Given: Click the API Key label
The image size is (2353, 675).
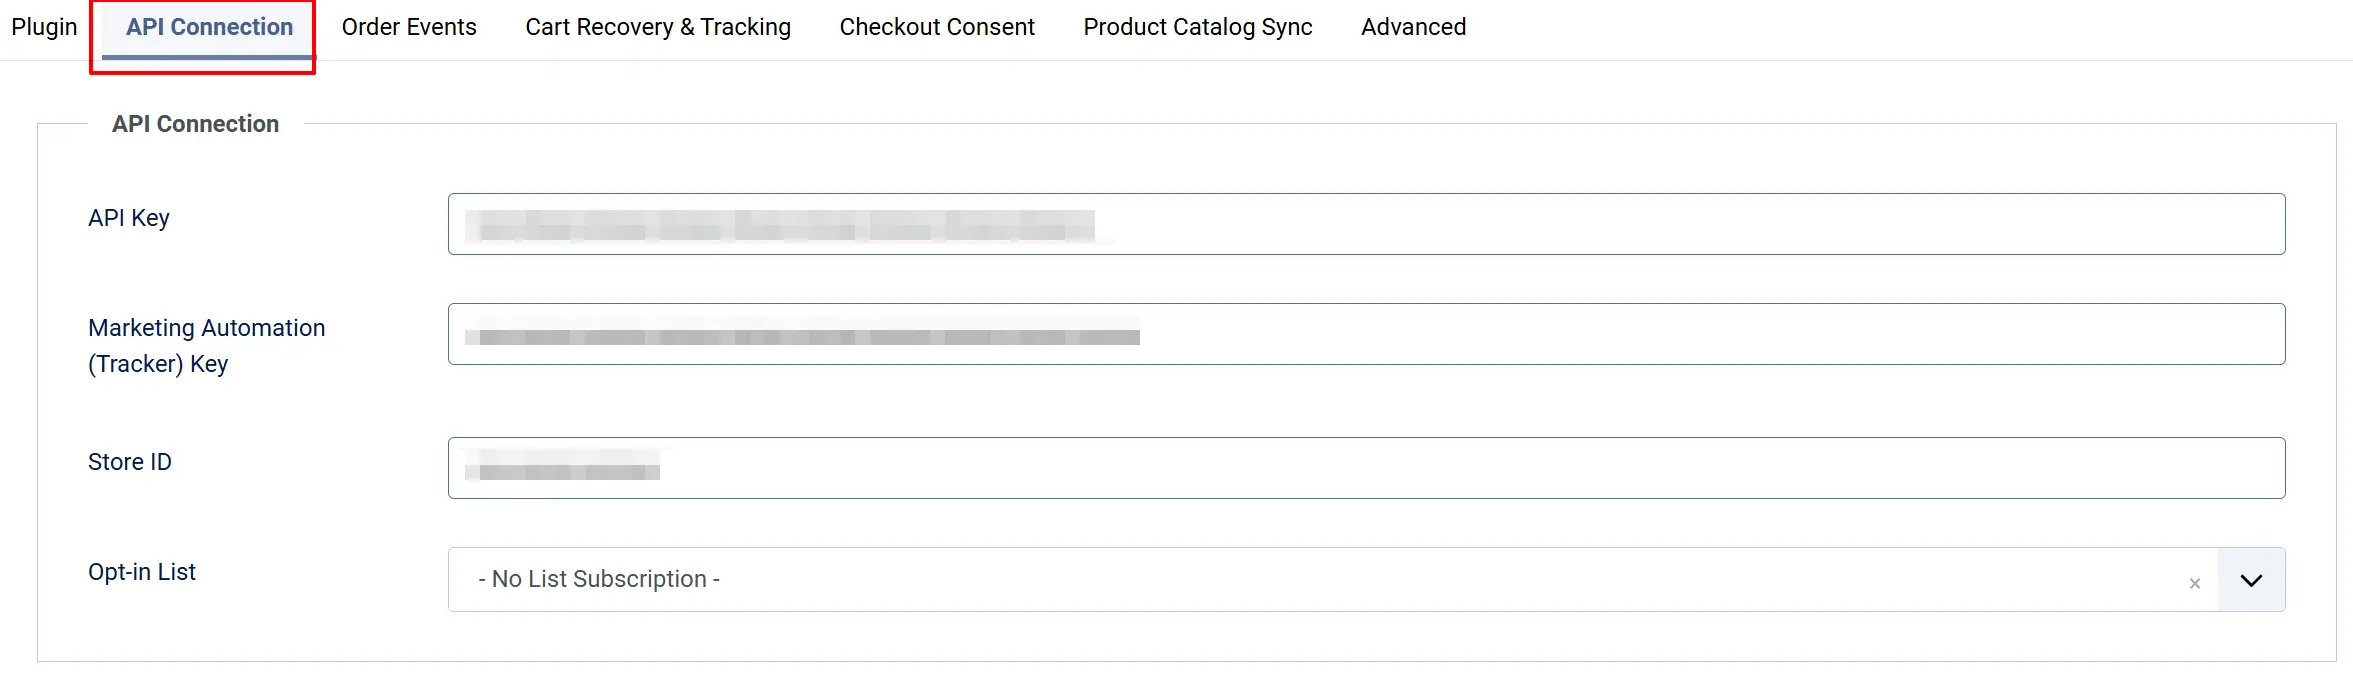Looking at the screenshot, I should (x=129, y=218).
